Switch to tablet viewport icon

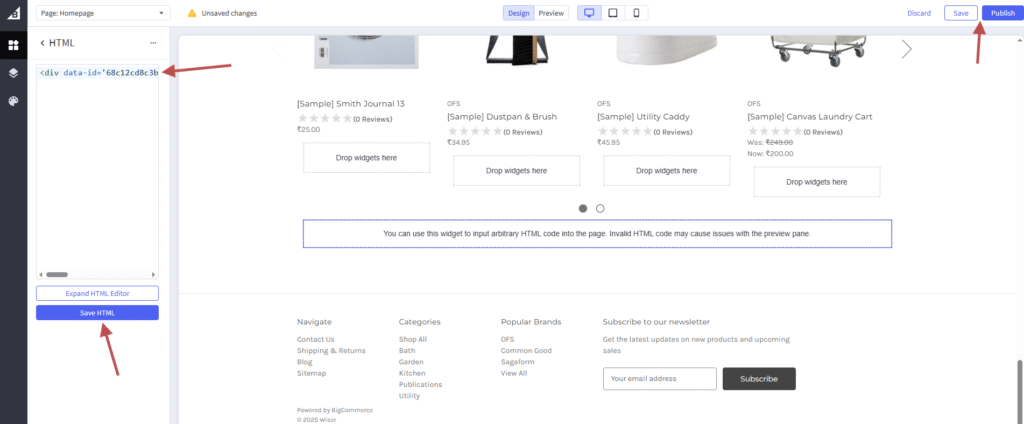click(612, 13)
